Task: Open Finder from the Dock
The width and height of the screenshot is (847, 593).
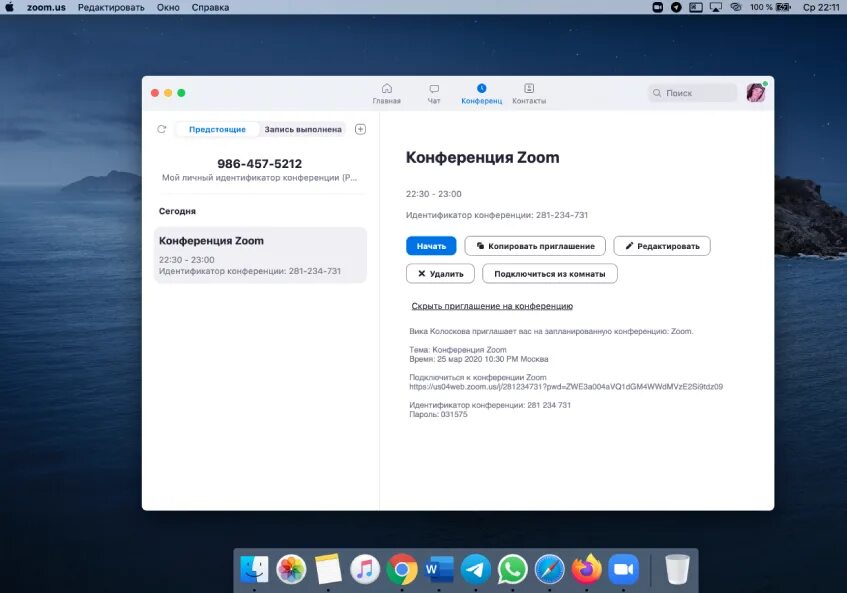Action: [254, 569]
